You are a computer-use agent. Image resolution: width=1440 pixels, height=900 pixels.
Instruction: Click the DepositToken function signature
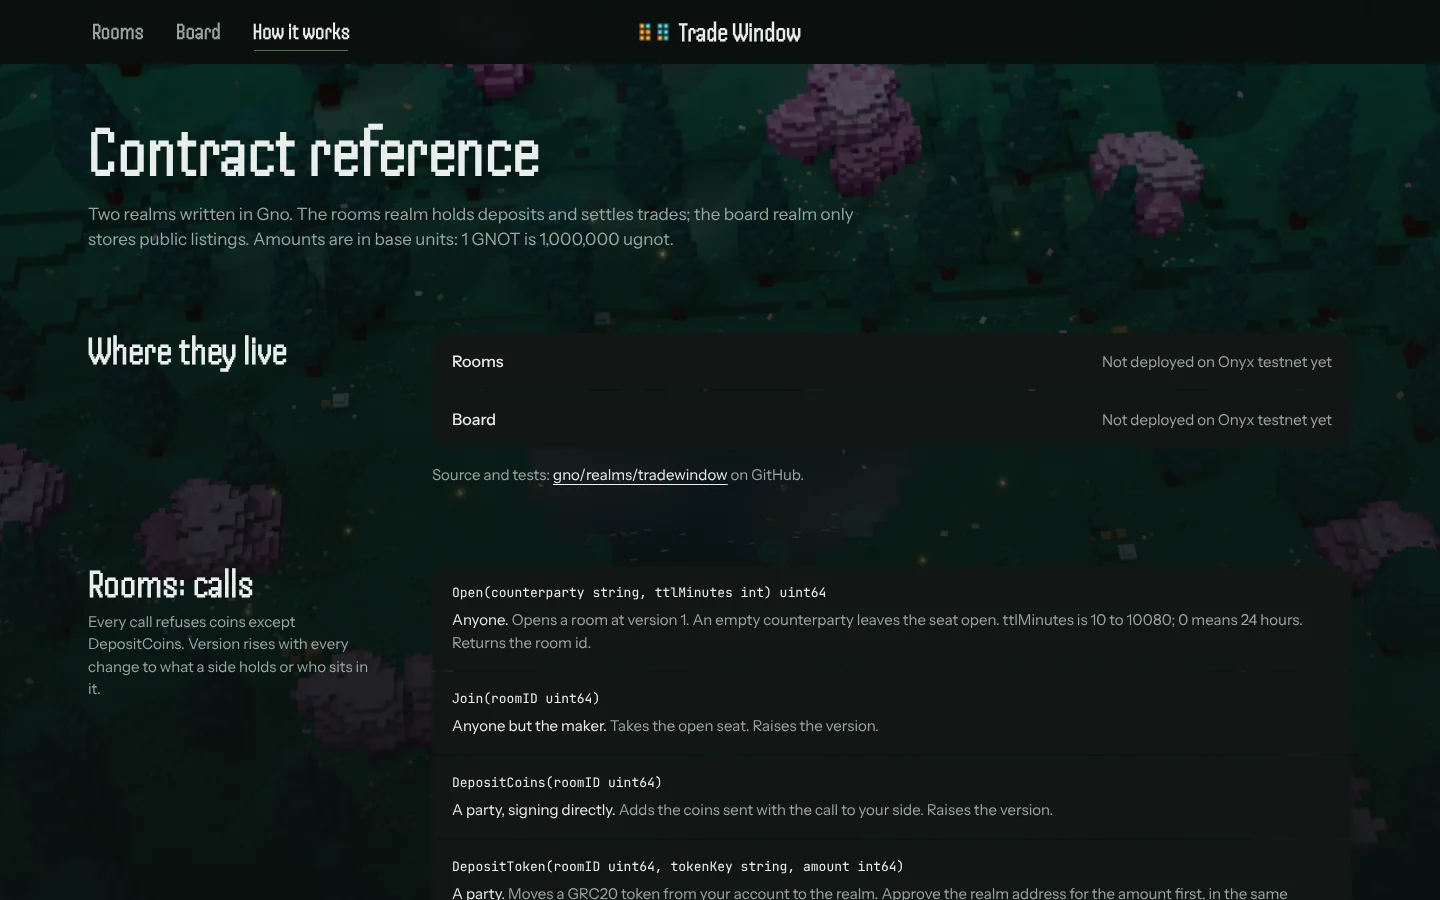tap(678, 867)
